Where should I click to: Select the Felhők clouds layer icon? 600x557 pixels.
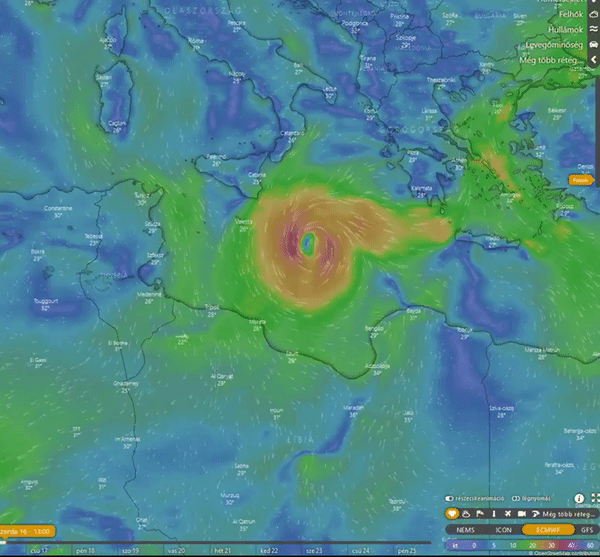[594, 14]
